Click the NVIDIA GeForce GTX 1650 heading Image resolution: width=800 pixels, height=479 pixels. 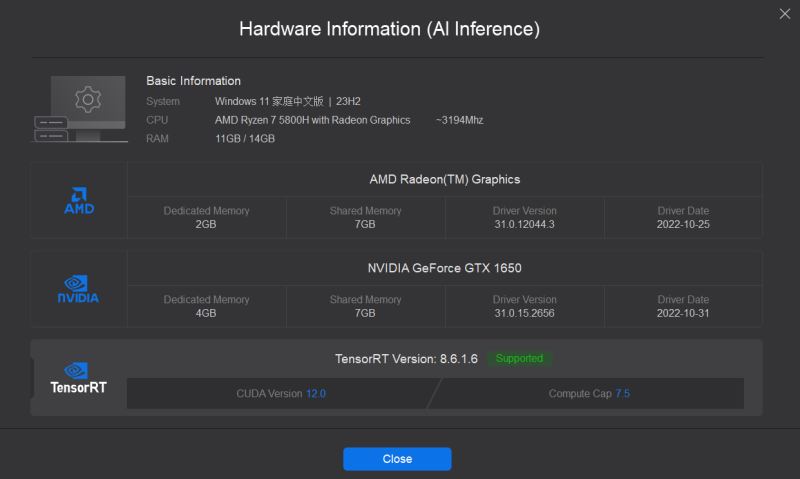444,268
